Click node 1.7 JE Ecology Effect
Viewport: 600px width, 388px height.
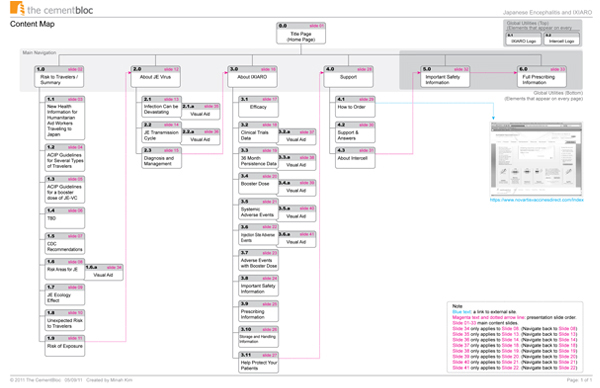click(65, 295)
